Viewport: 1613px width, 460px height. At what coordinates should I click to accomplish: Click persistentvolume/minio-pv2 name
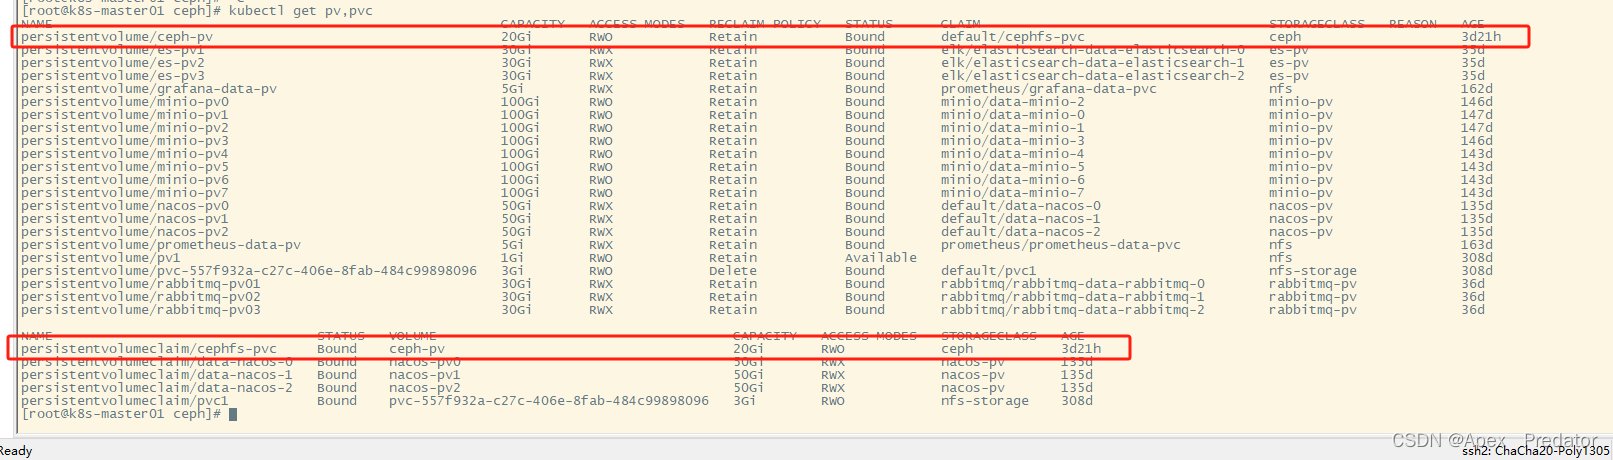pos(125,128)
